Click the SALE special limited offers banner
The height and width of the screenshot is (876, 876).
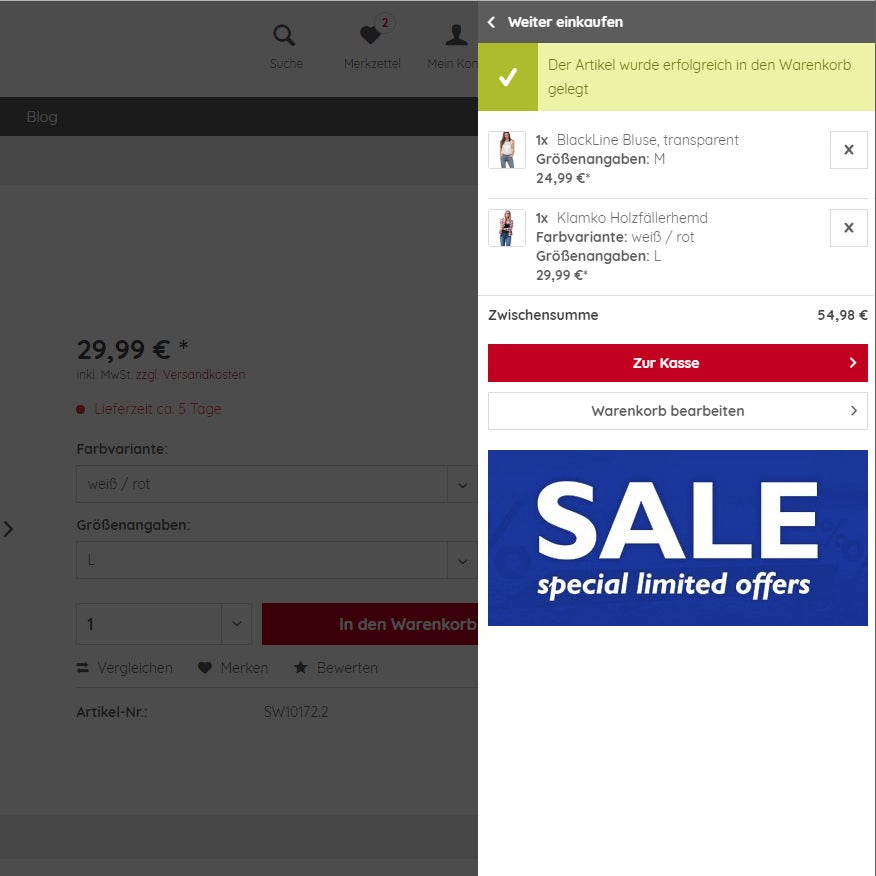pyautogui.click(x=678, y=537)
